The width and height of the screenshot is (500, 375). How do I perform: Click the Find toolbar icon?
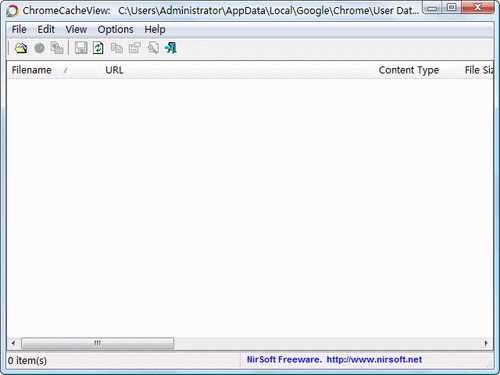coord(153,48)
